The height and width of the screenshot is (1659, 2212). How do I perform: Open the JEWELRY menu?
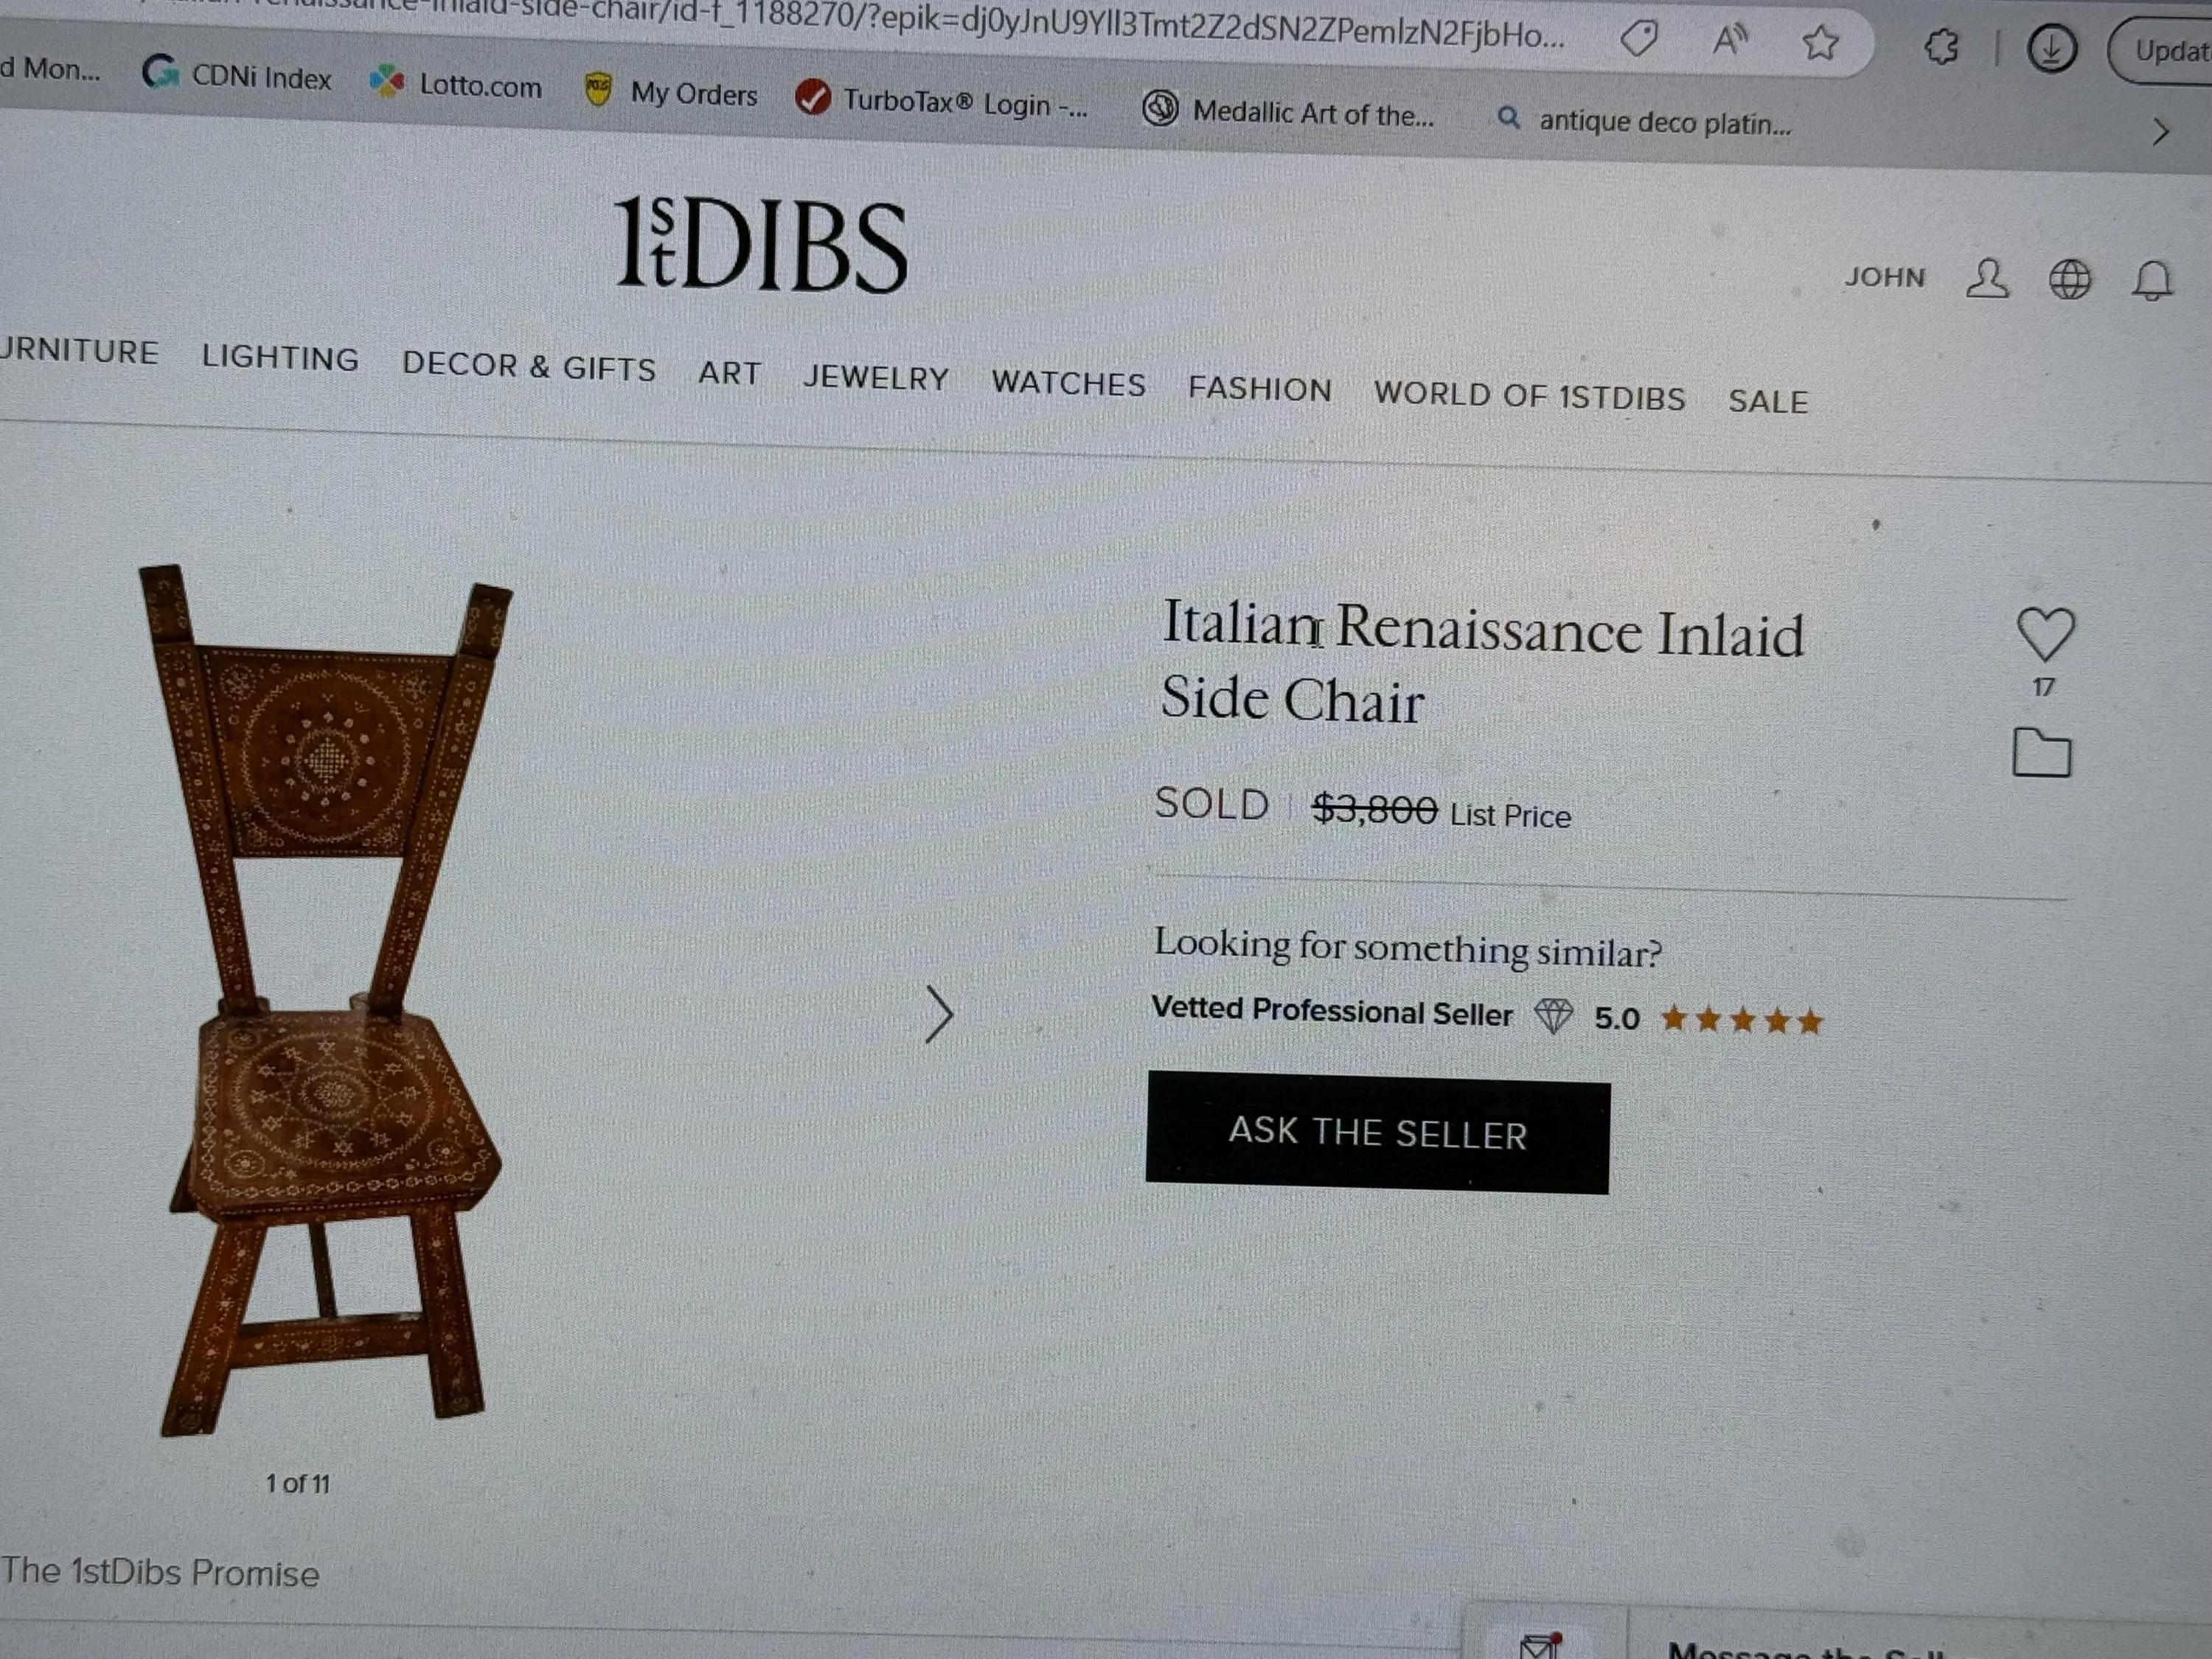click(x=875, y=378)
